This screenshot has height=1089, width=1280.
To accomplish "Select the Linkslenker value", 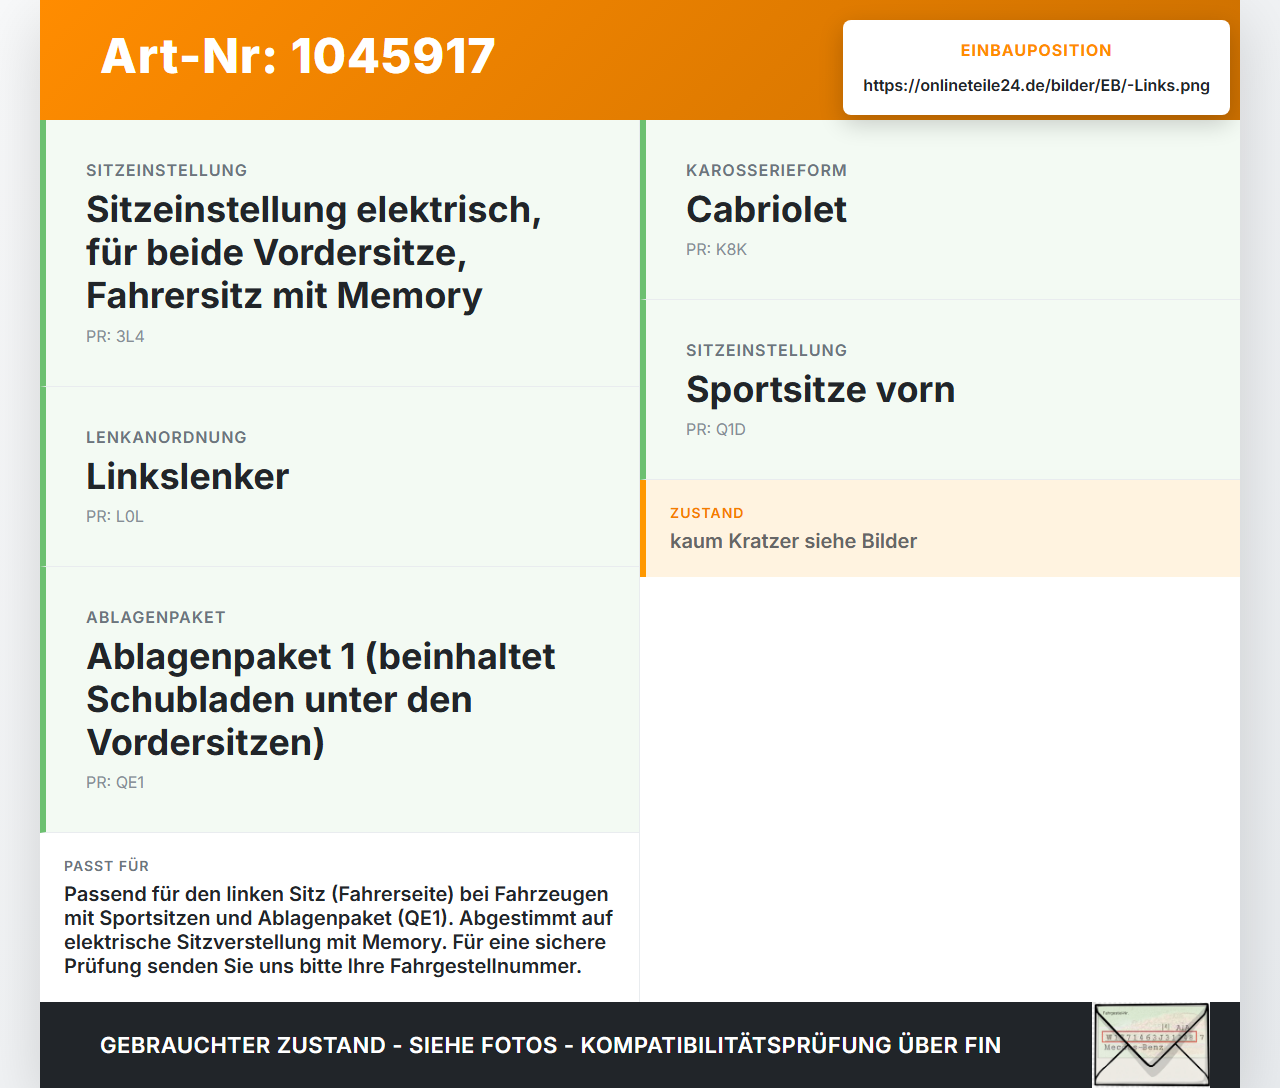I will coord(187,476).
